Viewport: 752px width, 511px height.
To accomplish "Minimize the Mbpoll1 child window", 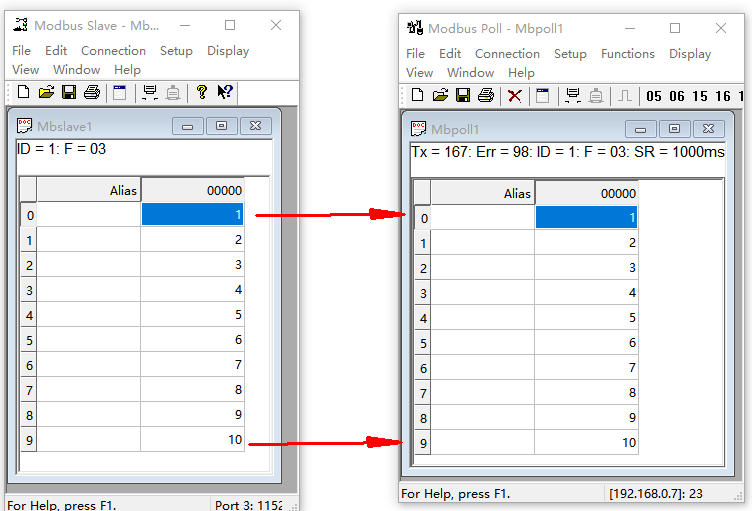I will (641, 129).
